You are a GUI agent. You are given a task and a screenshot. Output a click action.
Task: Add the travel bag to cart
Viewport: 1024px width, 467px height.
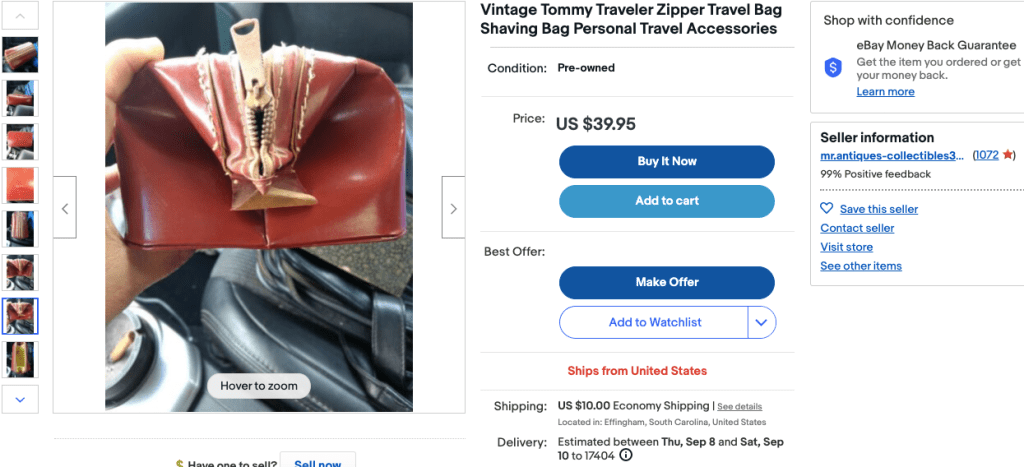click(667, 201)
